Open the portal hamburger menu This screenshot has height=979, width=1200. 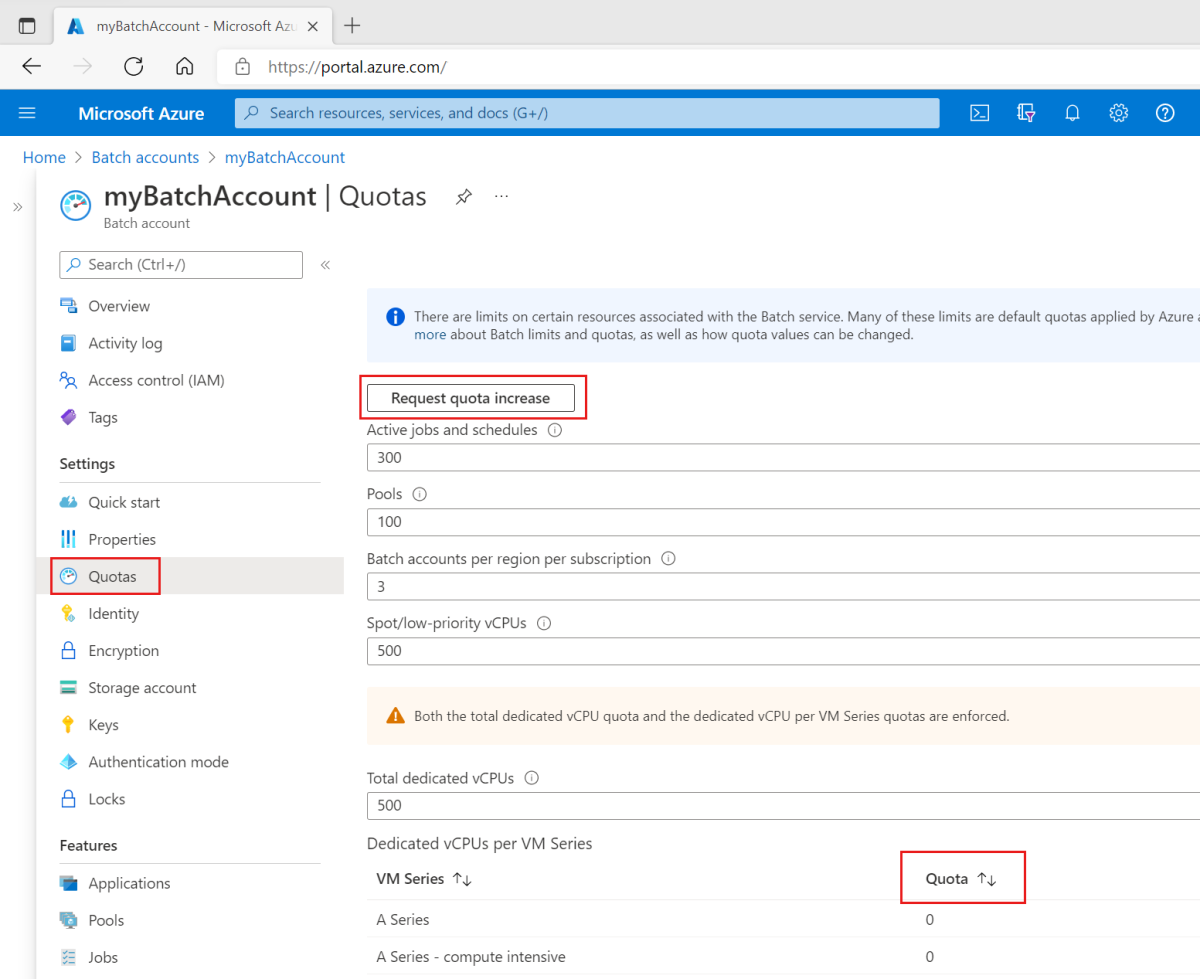(27, 112)
